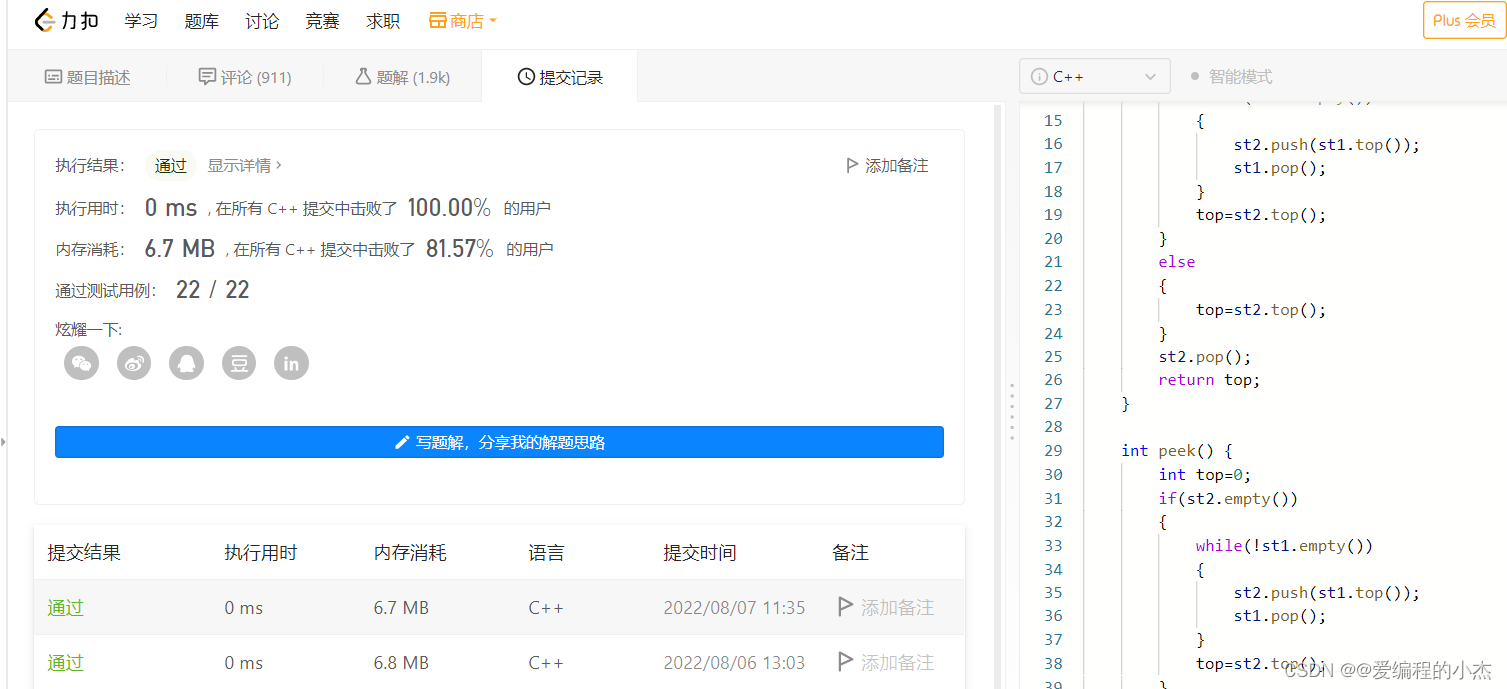
Task: Click the LeetCode logo icon
Action: [45, 21]
